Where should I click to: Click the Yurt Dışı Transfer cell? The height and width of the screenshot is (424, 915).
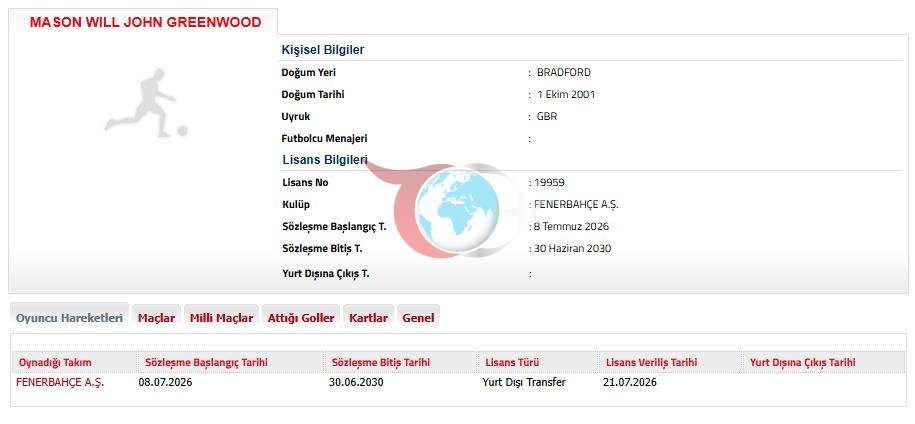[x=524, y=383]
